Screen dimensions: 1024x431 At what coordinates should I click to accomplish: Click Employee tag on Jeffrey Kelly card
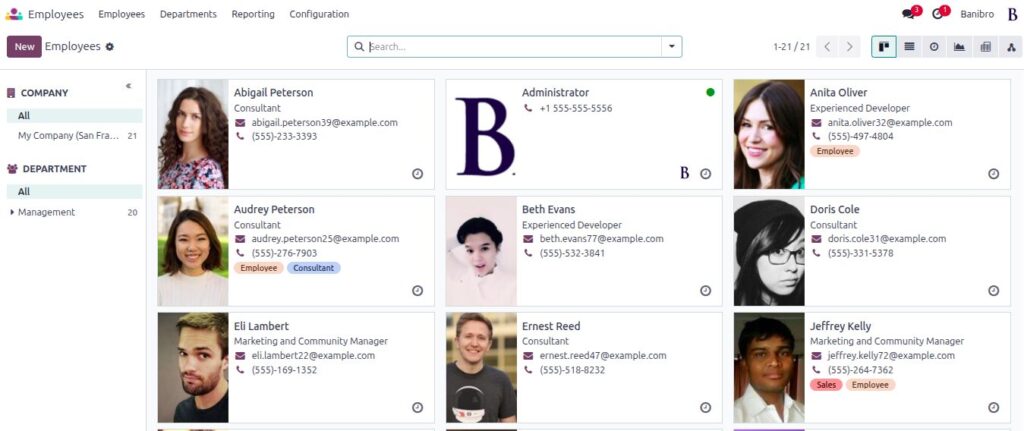pyautogui.click(x=871, y=385)
